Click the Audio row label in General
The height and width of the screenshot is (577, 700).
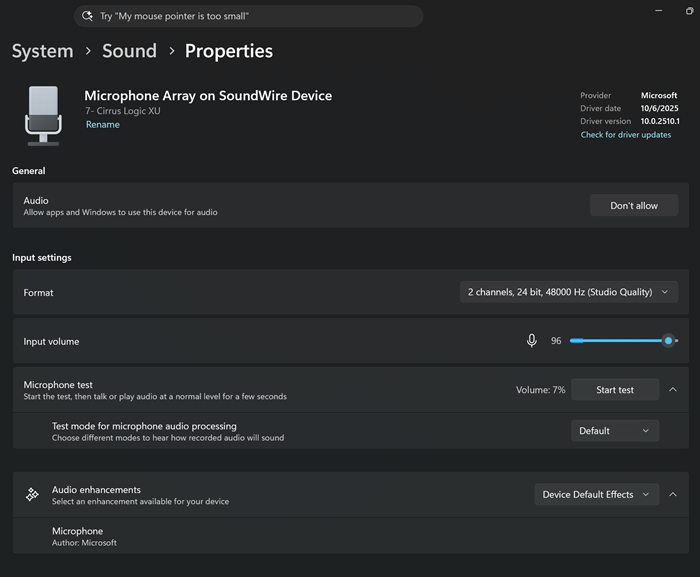point(36,201)
